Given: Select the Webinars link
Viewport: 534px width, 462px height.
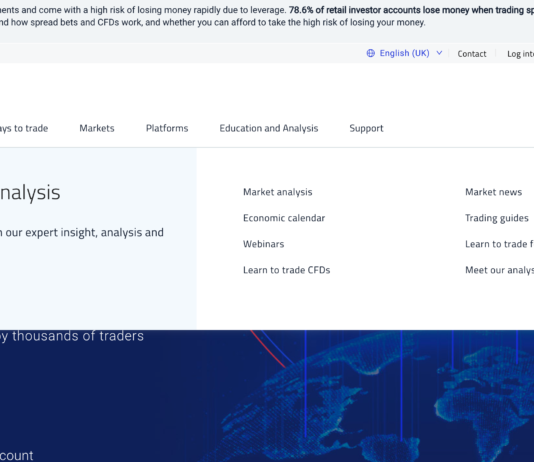Looking at the screenshot, I should pyautogui.click(x=264, y=244).
